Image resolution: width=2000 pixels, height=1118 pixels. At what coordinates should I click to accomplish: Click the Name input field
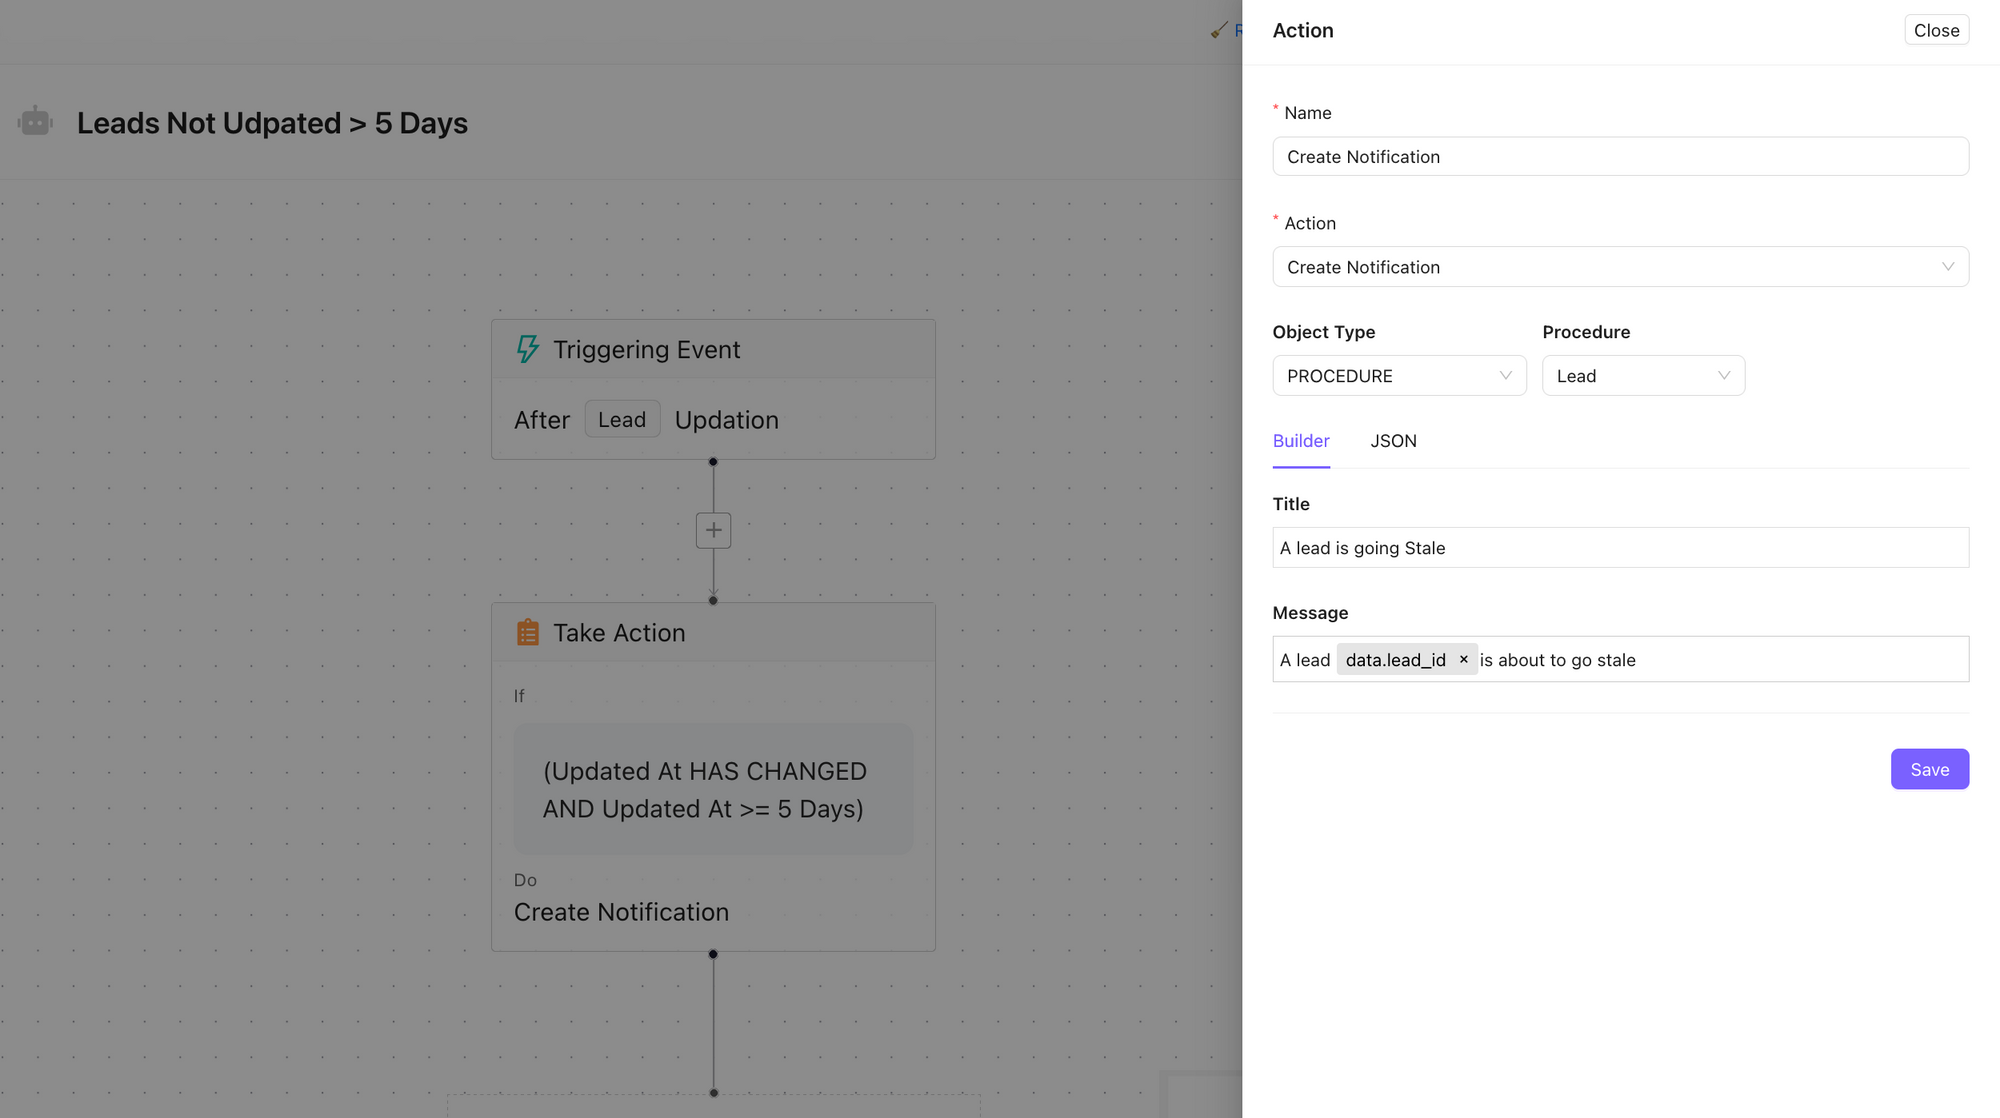tap(1619, 157)
